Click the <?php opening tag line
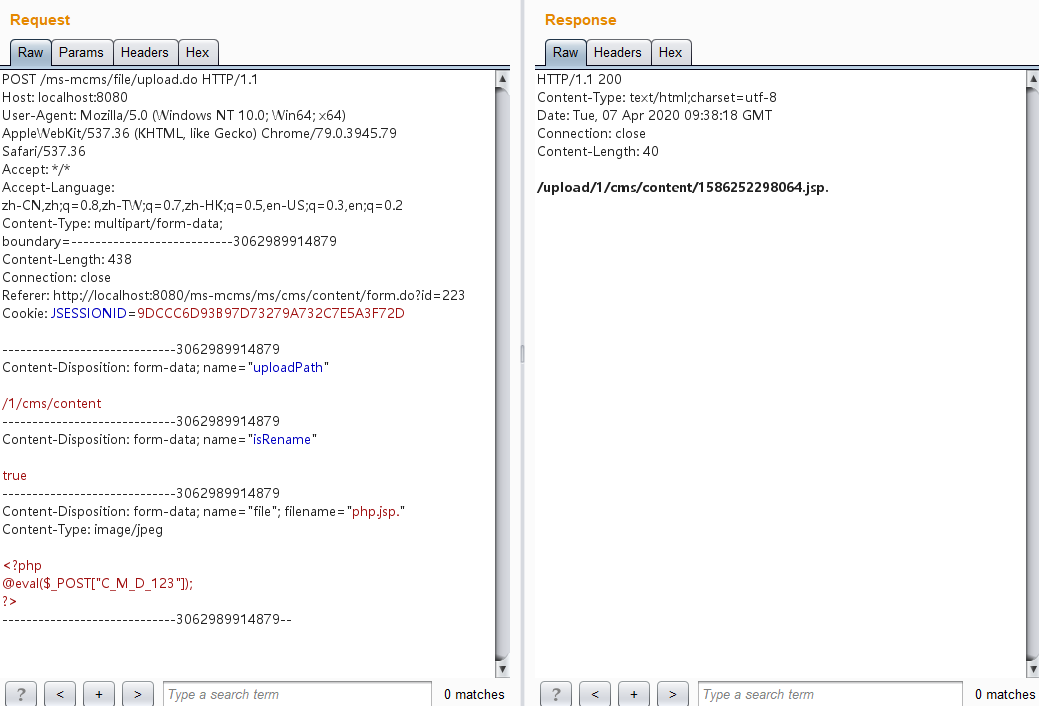 pyautogui.click(x=22, y=565)
